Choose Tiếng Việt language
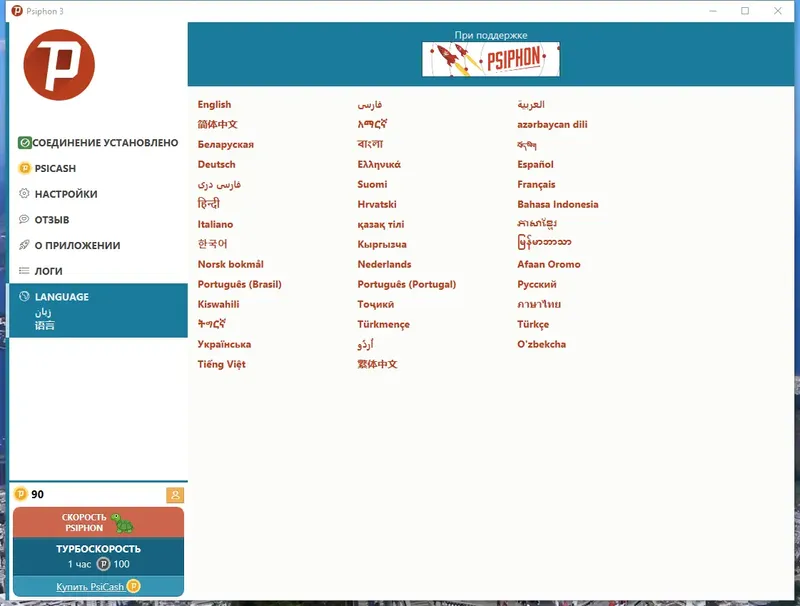Screen dimensions: 800x606 click(x=221, y=364)
